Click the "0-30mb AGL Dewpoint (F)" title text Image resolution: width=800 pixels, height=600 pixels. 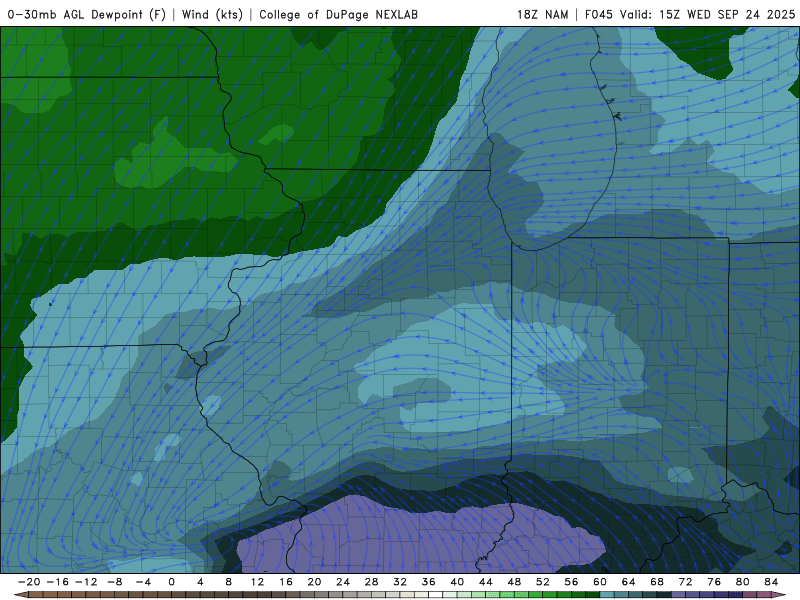click(x=87, y=15)
